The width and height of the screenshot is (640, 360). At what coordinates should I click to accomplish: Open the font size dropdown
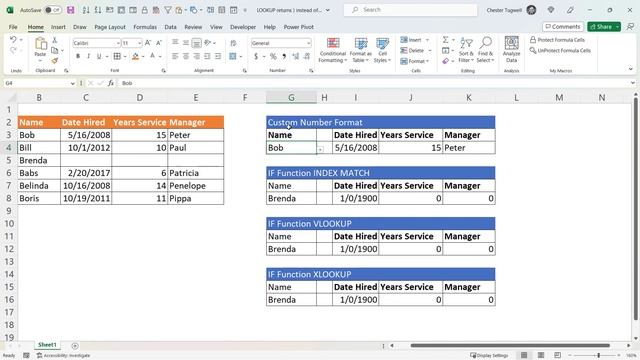tap(139, 43)
